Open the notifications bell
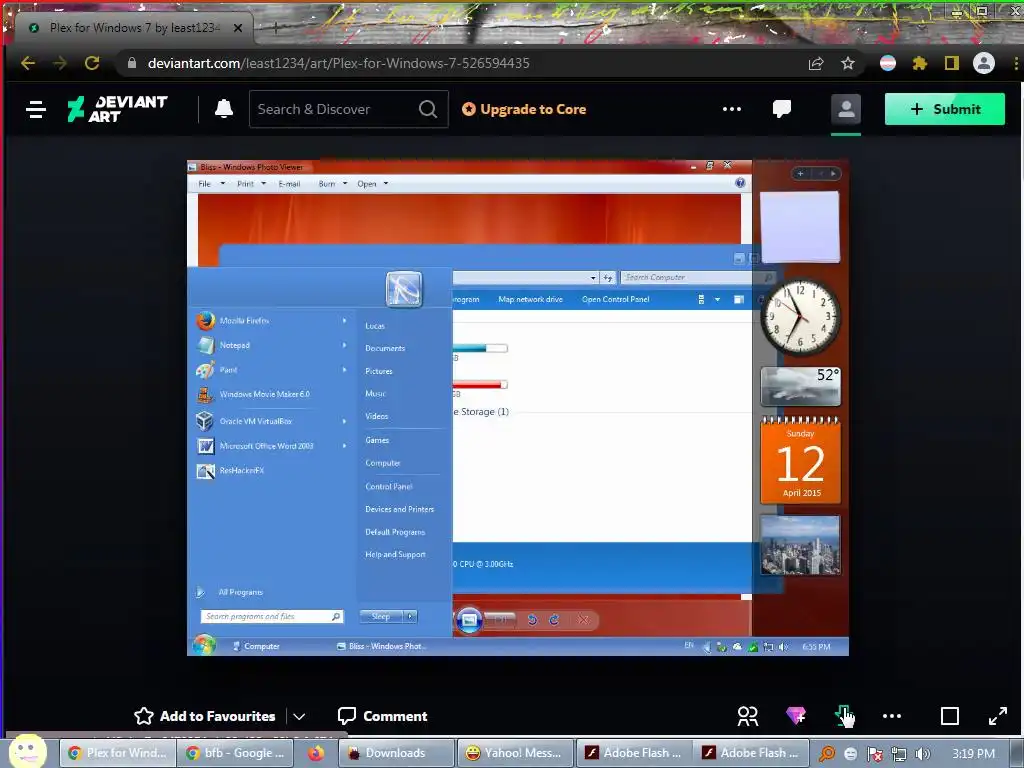1024x768 pixels. pos(224,109)
